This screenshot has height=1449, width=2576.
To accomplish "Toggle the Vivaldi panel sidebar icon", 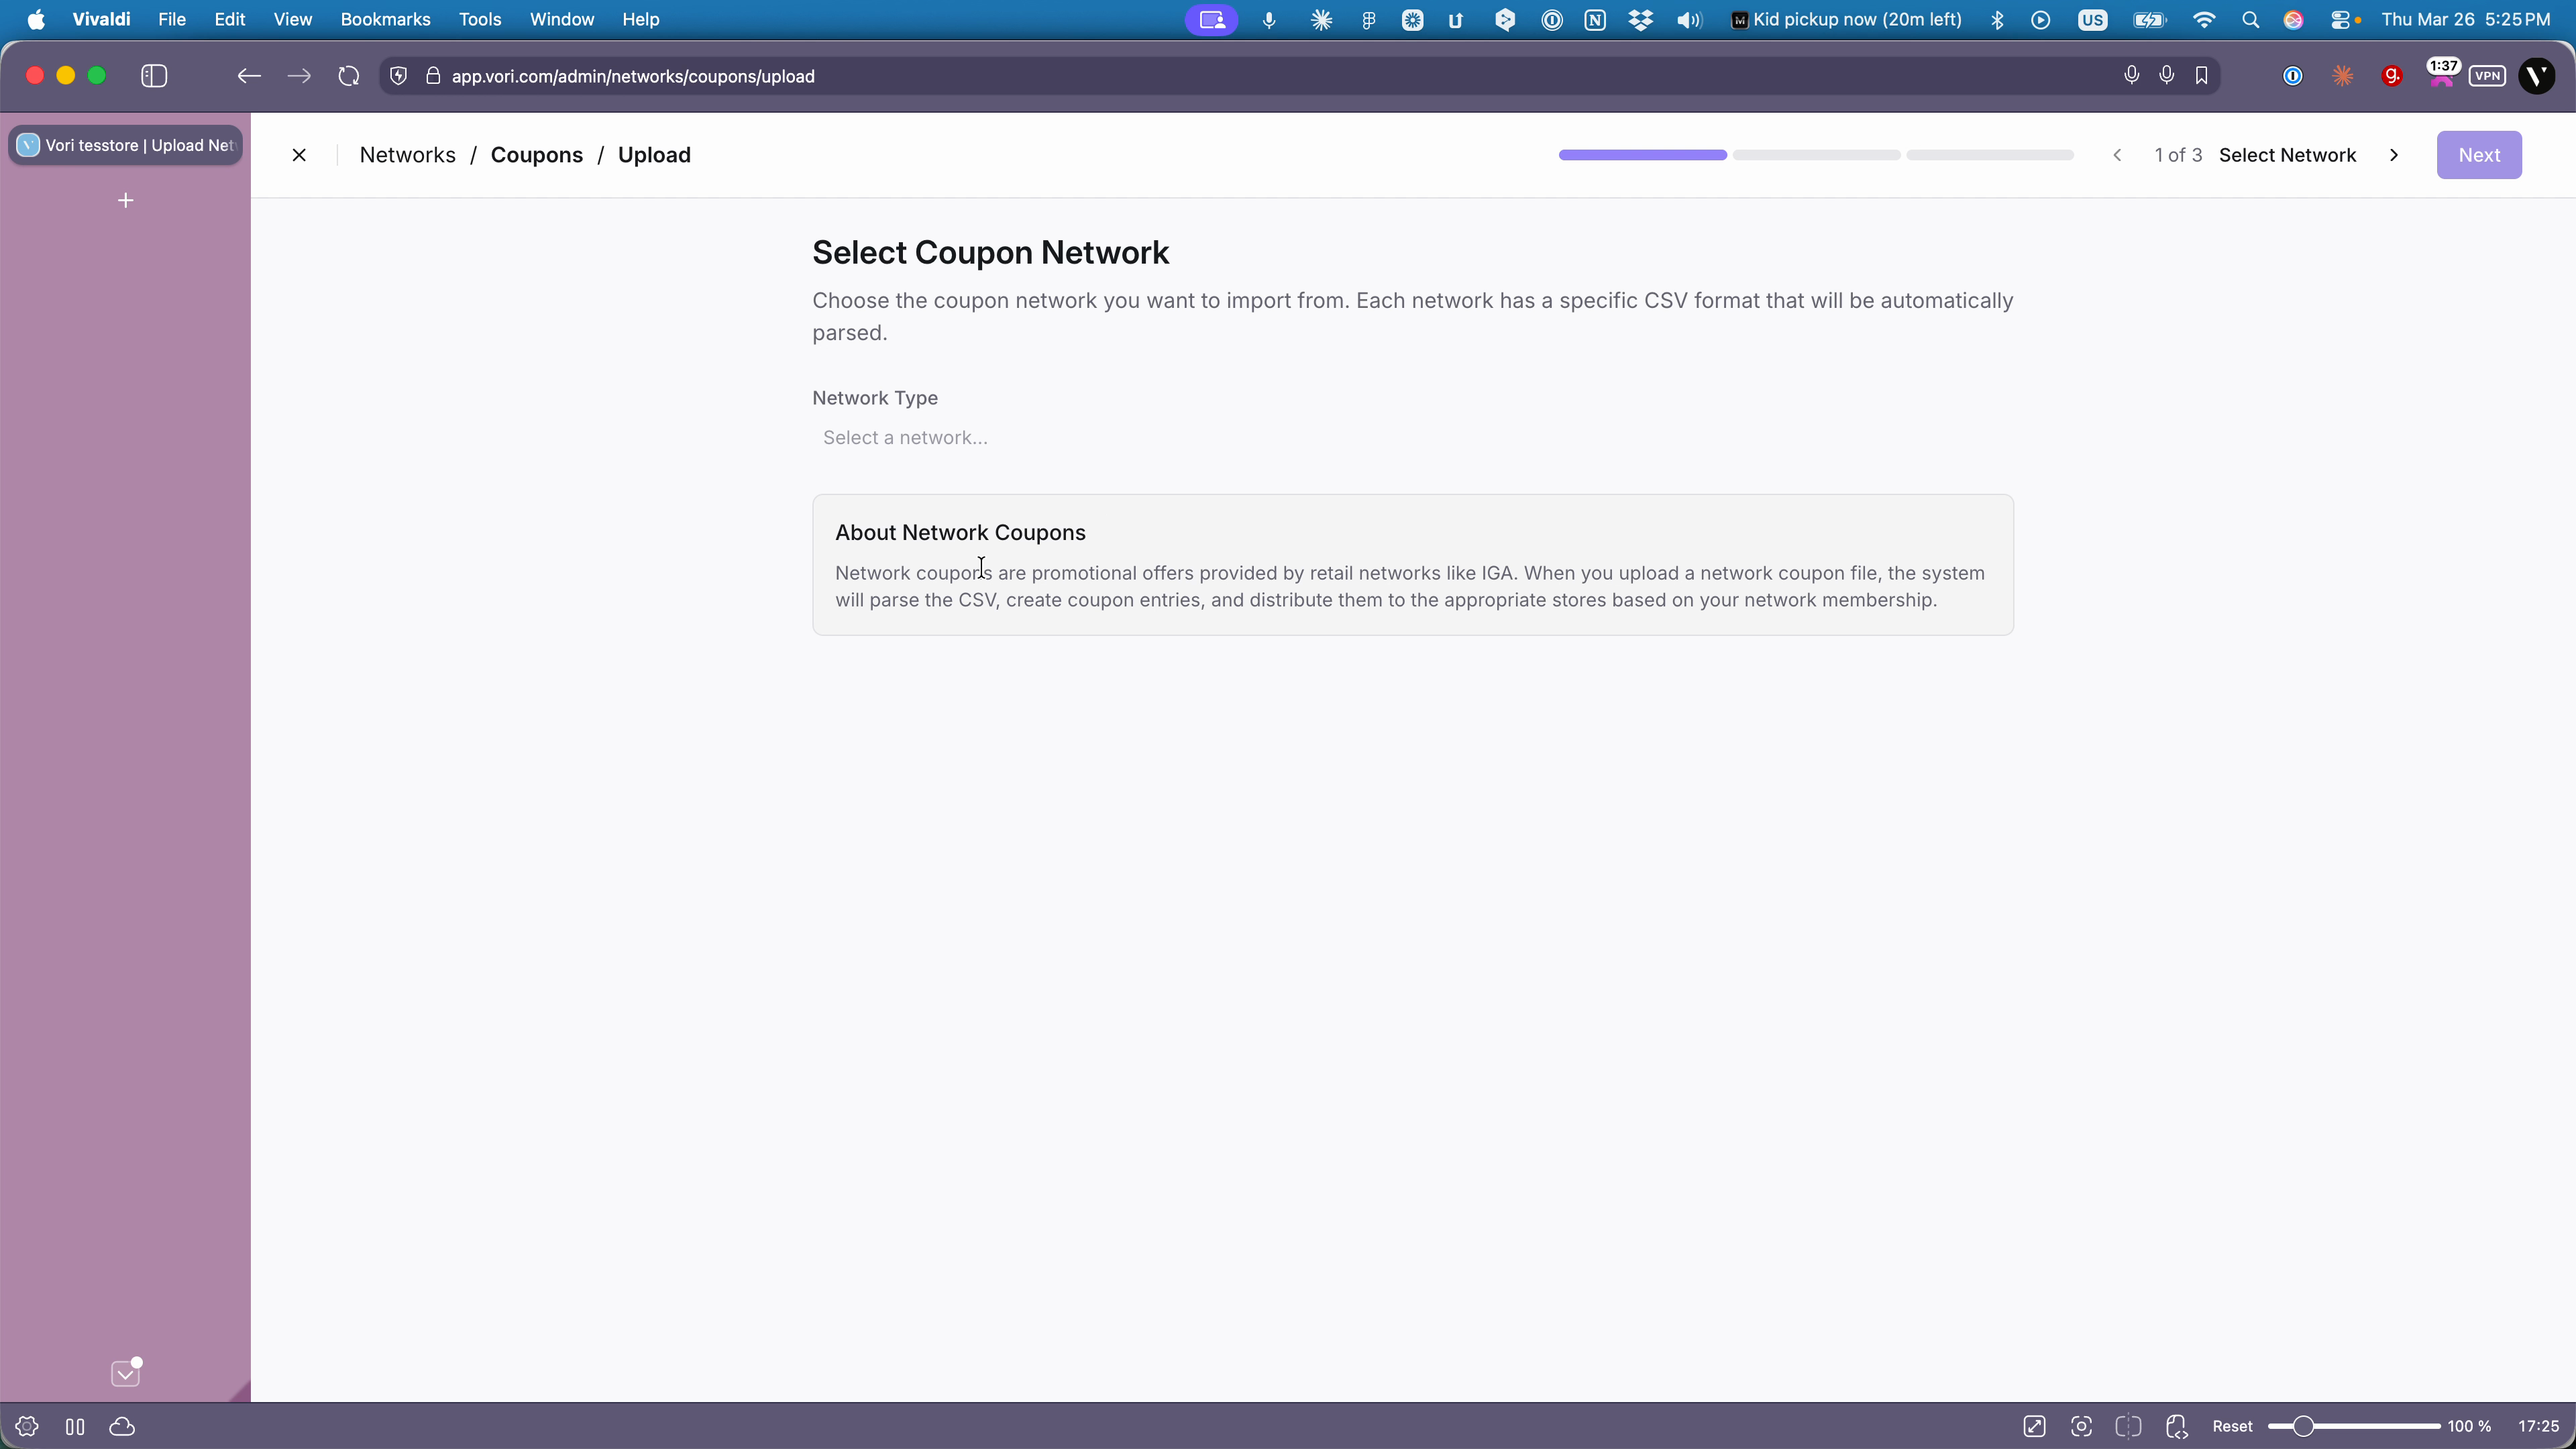I will click(154, 76).
